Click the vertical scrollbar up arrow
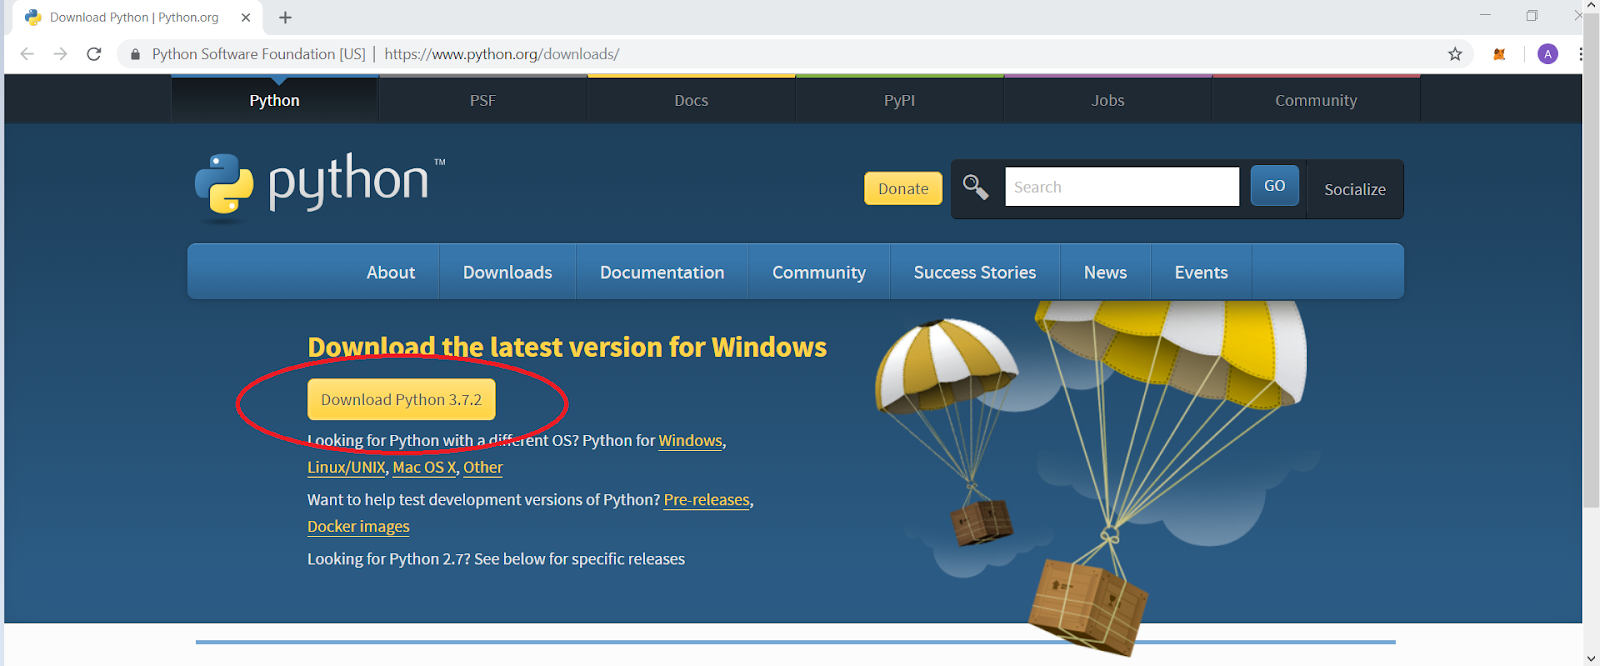Viewport: 1600px width, 666px height. [x=1591, y=7]
